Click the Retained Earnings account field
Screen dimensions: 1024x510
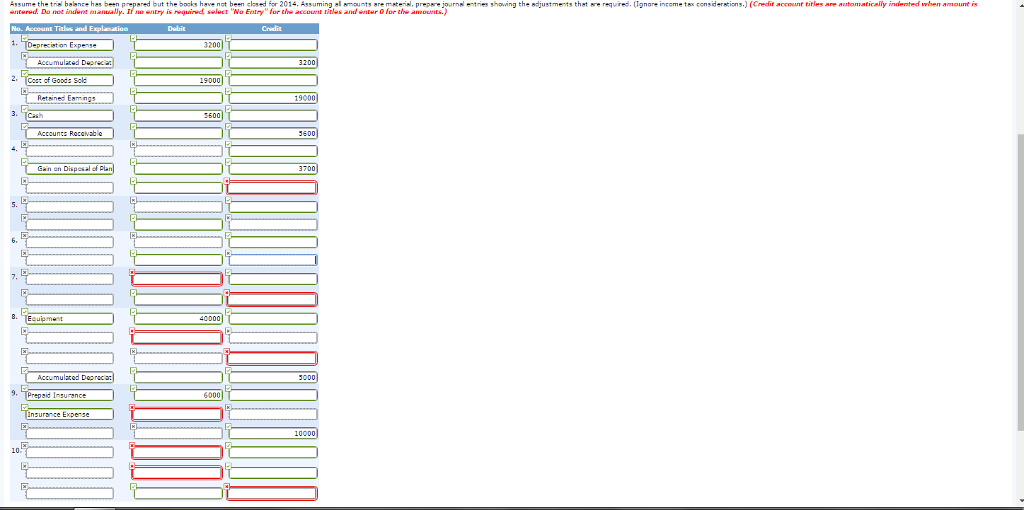(x=70, y=98)
